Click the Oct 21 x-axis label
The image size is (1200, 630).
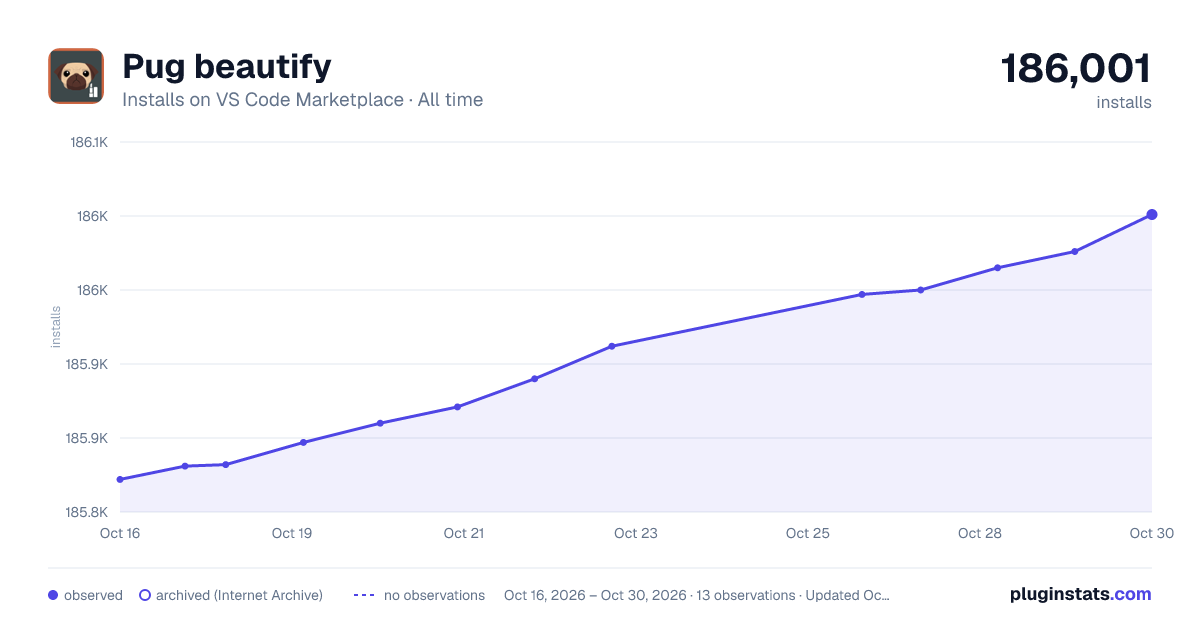[464, 533]
